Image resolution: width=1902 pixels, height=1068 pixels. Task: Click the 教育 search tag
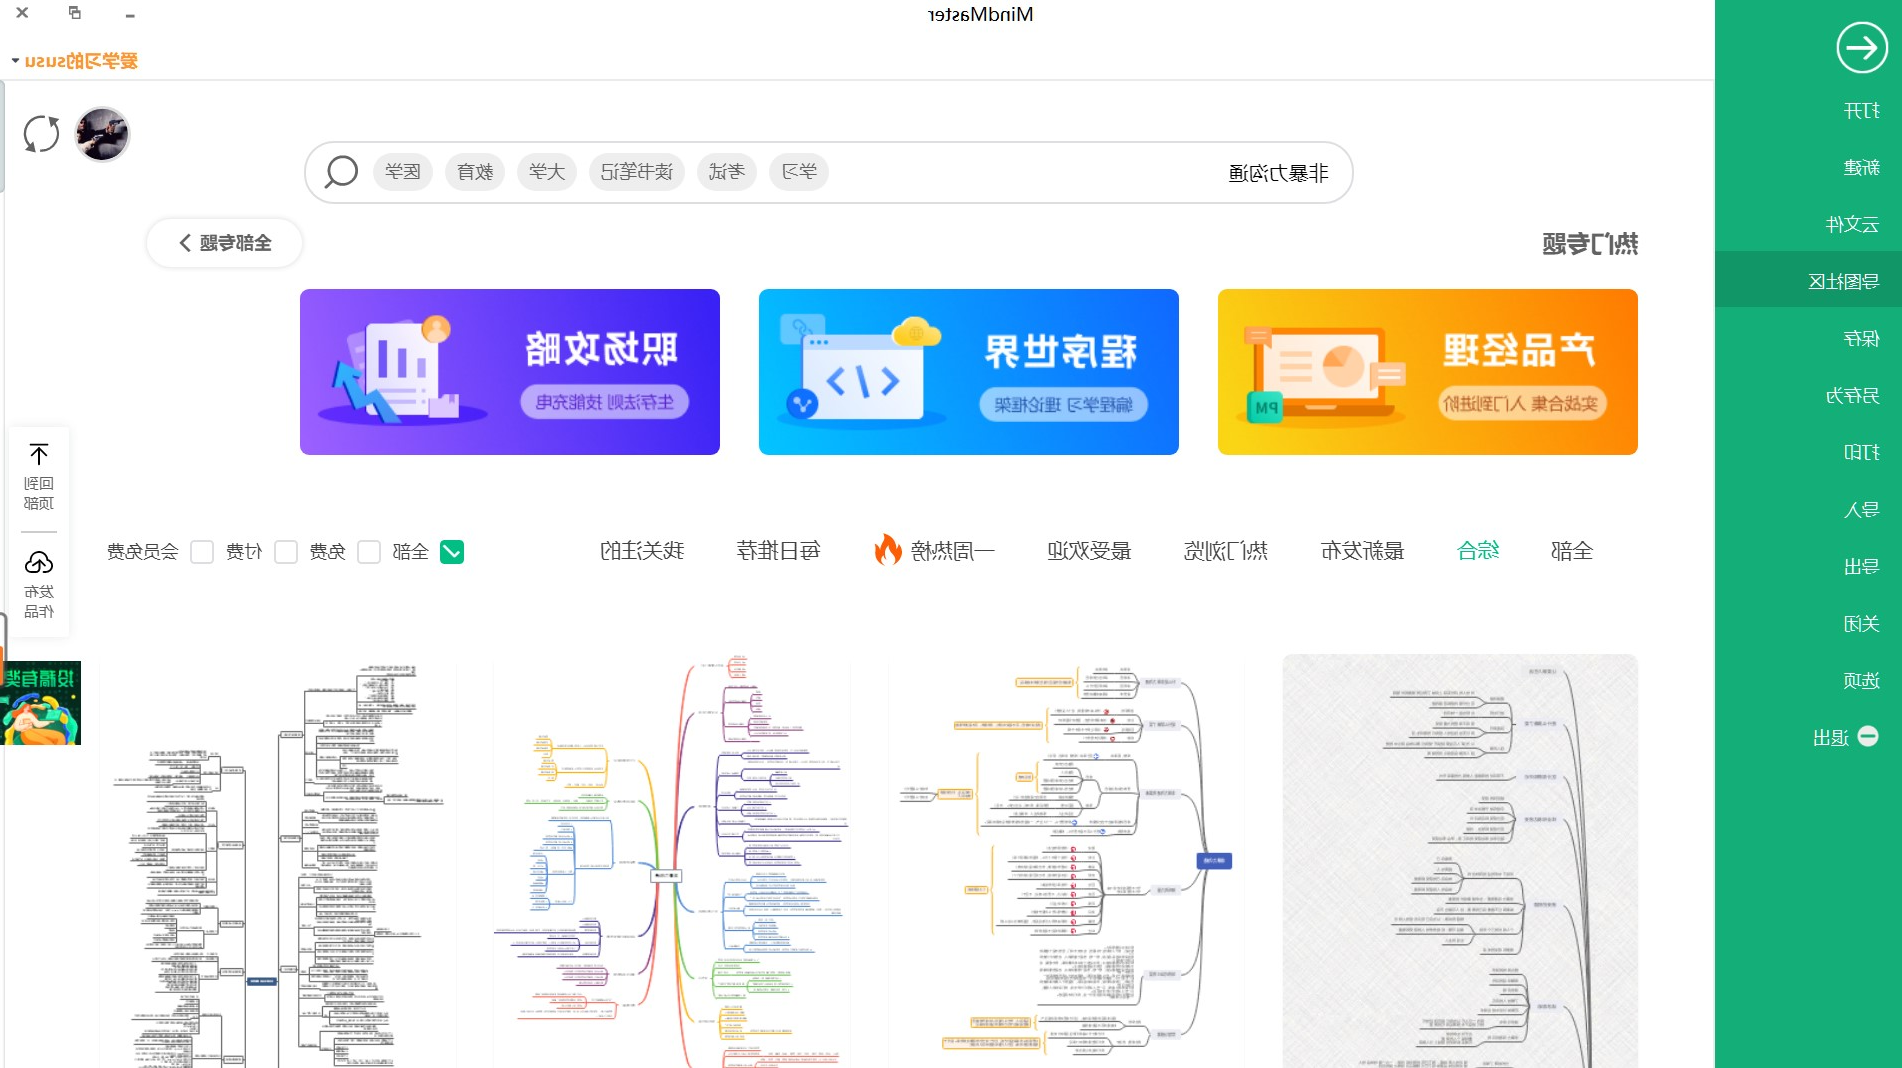(x=475, y=172)
